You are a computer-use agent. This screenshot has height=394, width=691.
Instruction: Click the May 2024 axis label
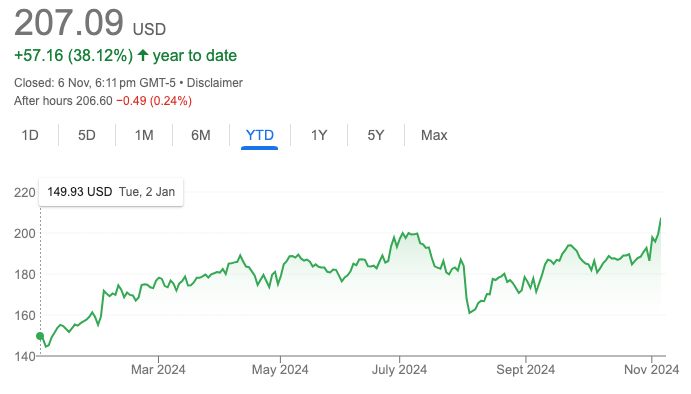[280, 369]
